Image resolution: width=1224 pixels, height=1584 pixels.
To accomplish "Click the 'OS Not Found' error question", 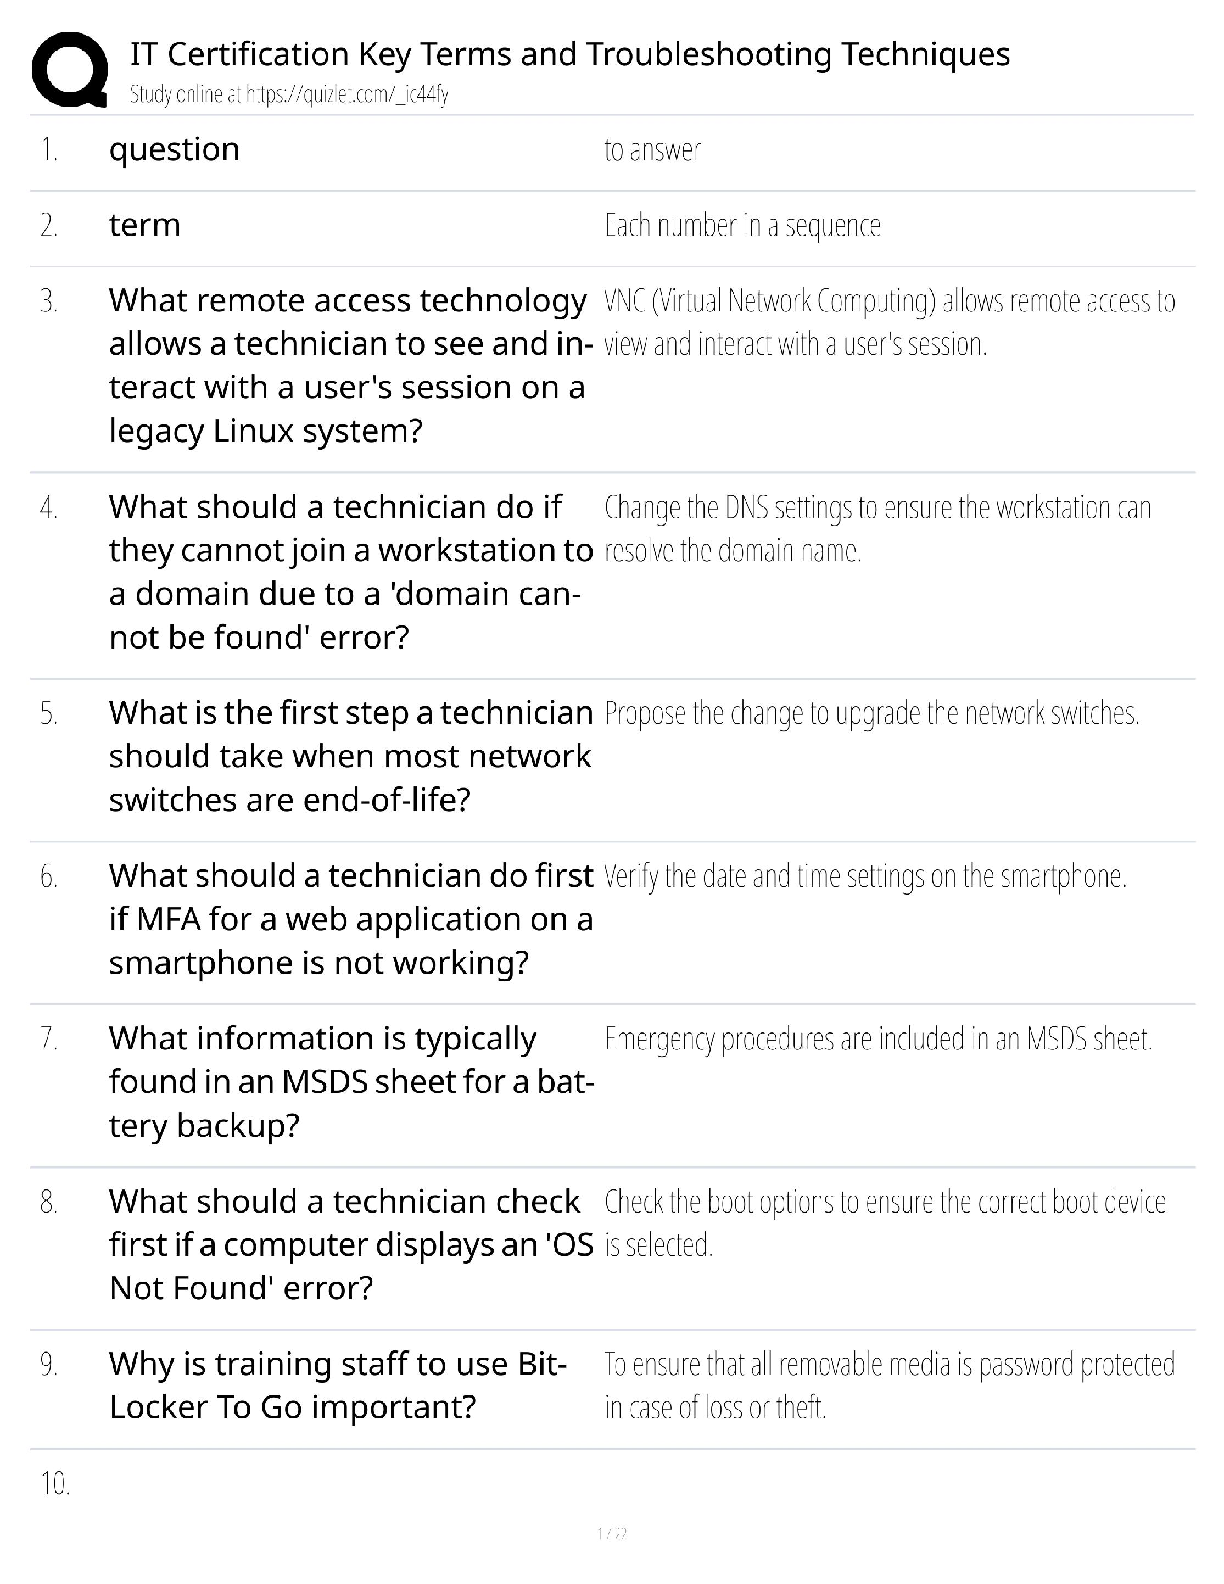I will (x=350, y=1245).
